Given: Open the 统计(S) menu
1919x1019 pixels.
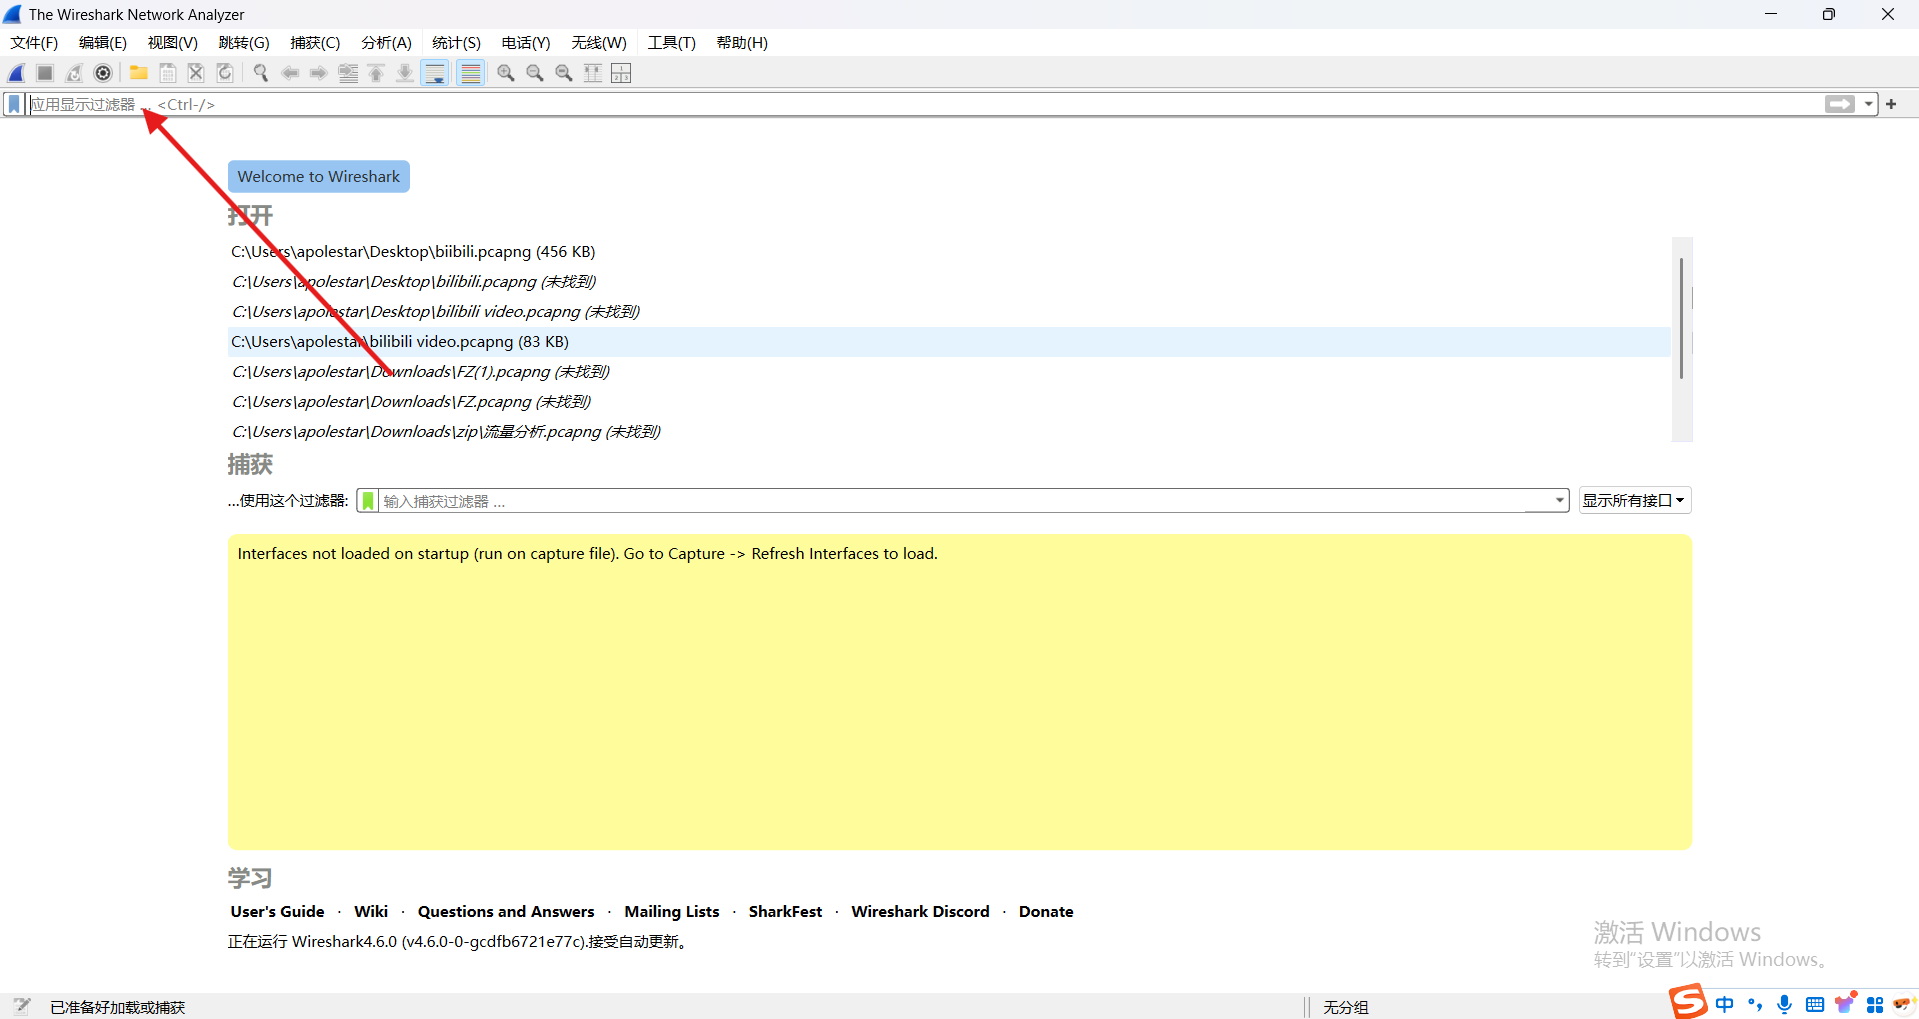Looking at the screenshot, I should click(x=456, y=43).
